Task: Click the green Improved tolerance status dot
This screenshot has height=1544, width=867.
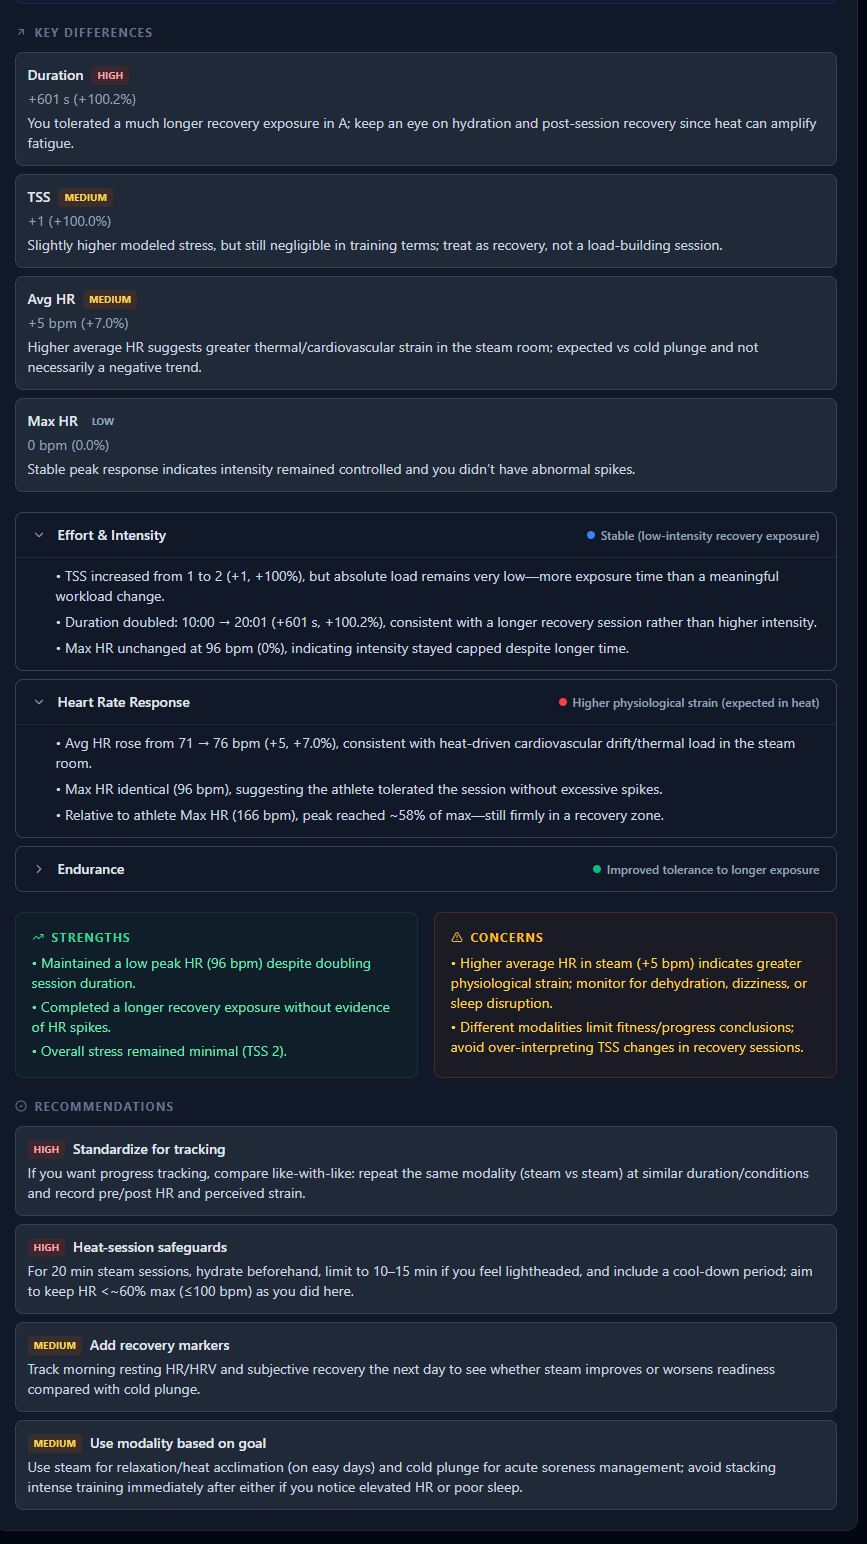Action: click(597, 869)
